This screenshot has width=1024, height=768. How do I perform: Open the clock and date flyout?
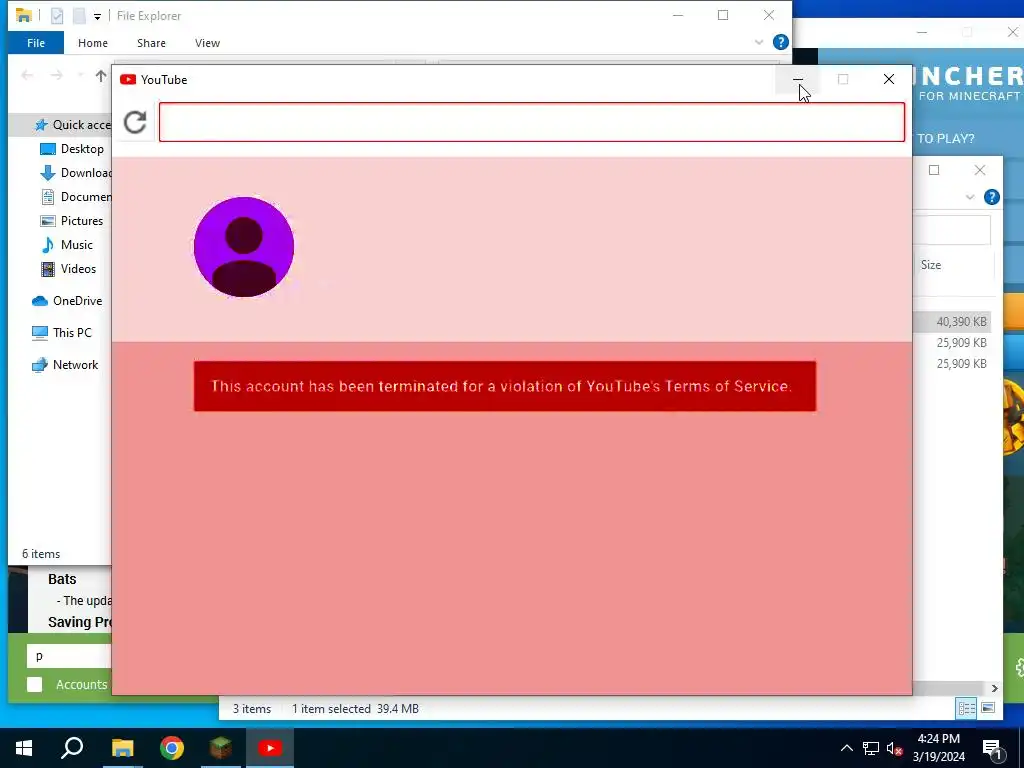938,748
